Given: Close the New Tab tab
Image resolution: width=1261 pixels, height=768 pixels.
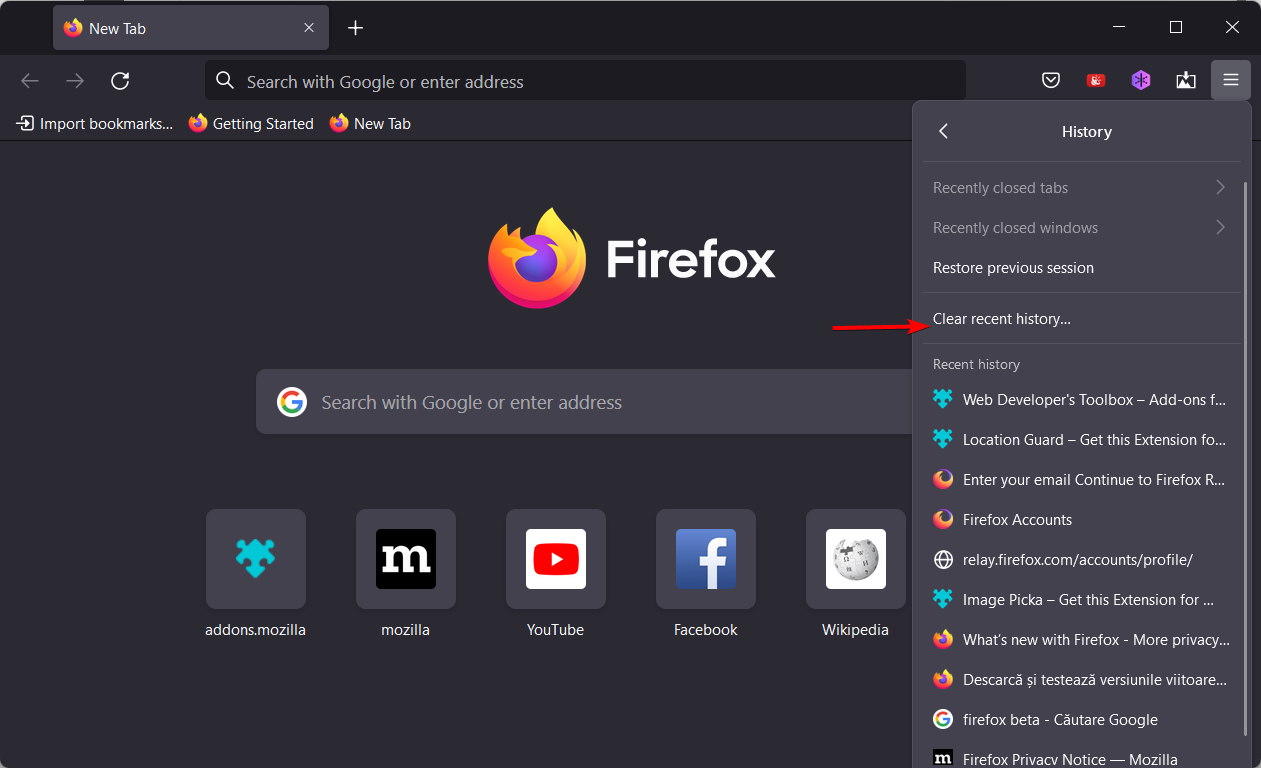Looking at the screenshot, I should 309,28.
